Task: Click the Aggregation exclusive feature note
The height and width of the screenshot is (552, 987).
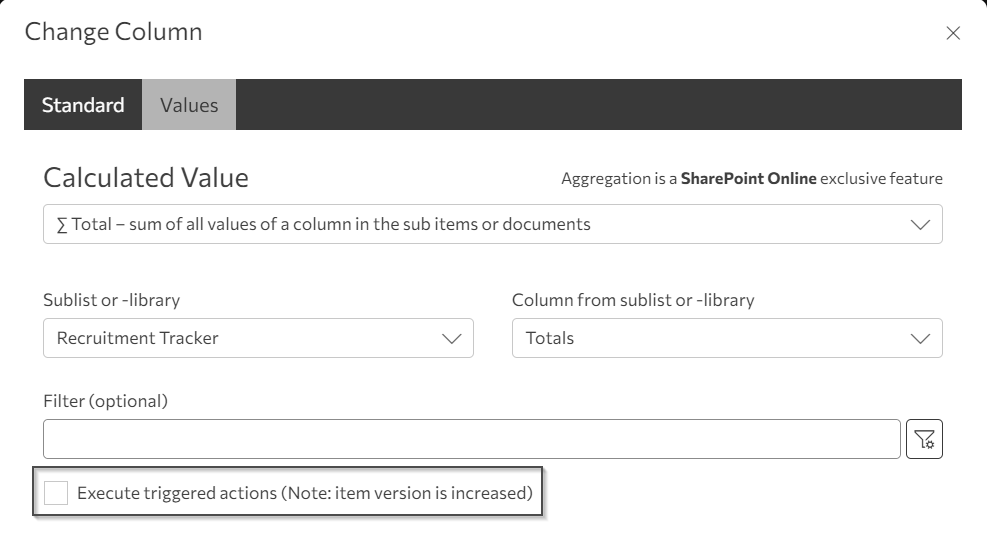Action: tap(751, 179)
